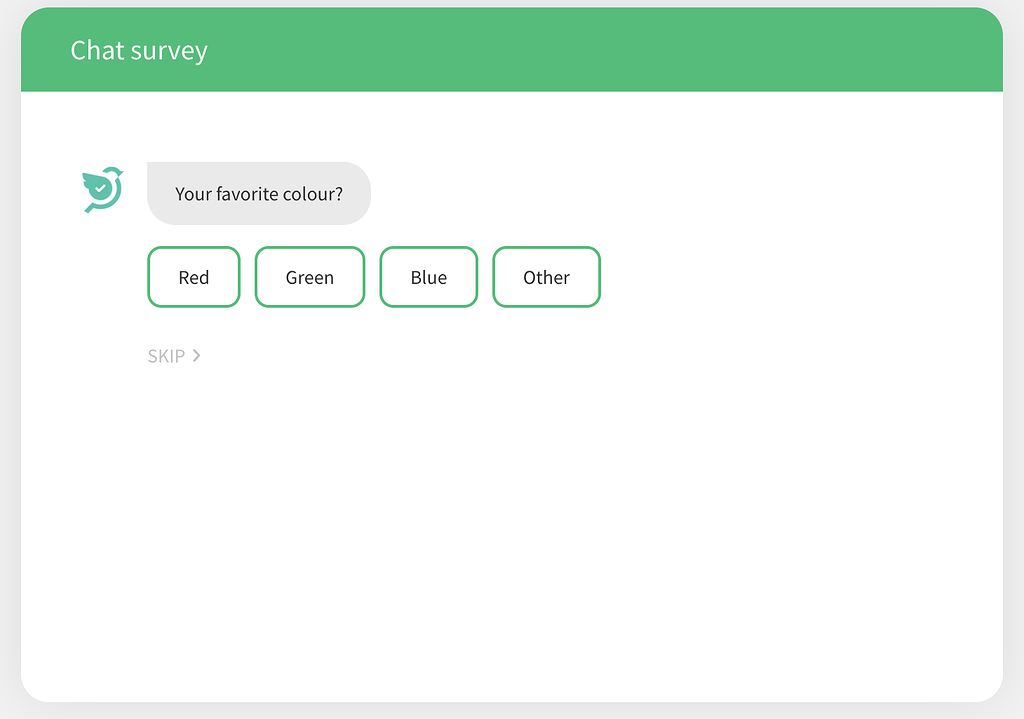Click the question bubble saying Your favorite colour
The height and width of the screenshot is (719, 1024).
(x=259, y=193)
